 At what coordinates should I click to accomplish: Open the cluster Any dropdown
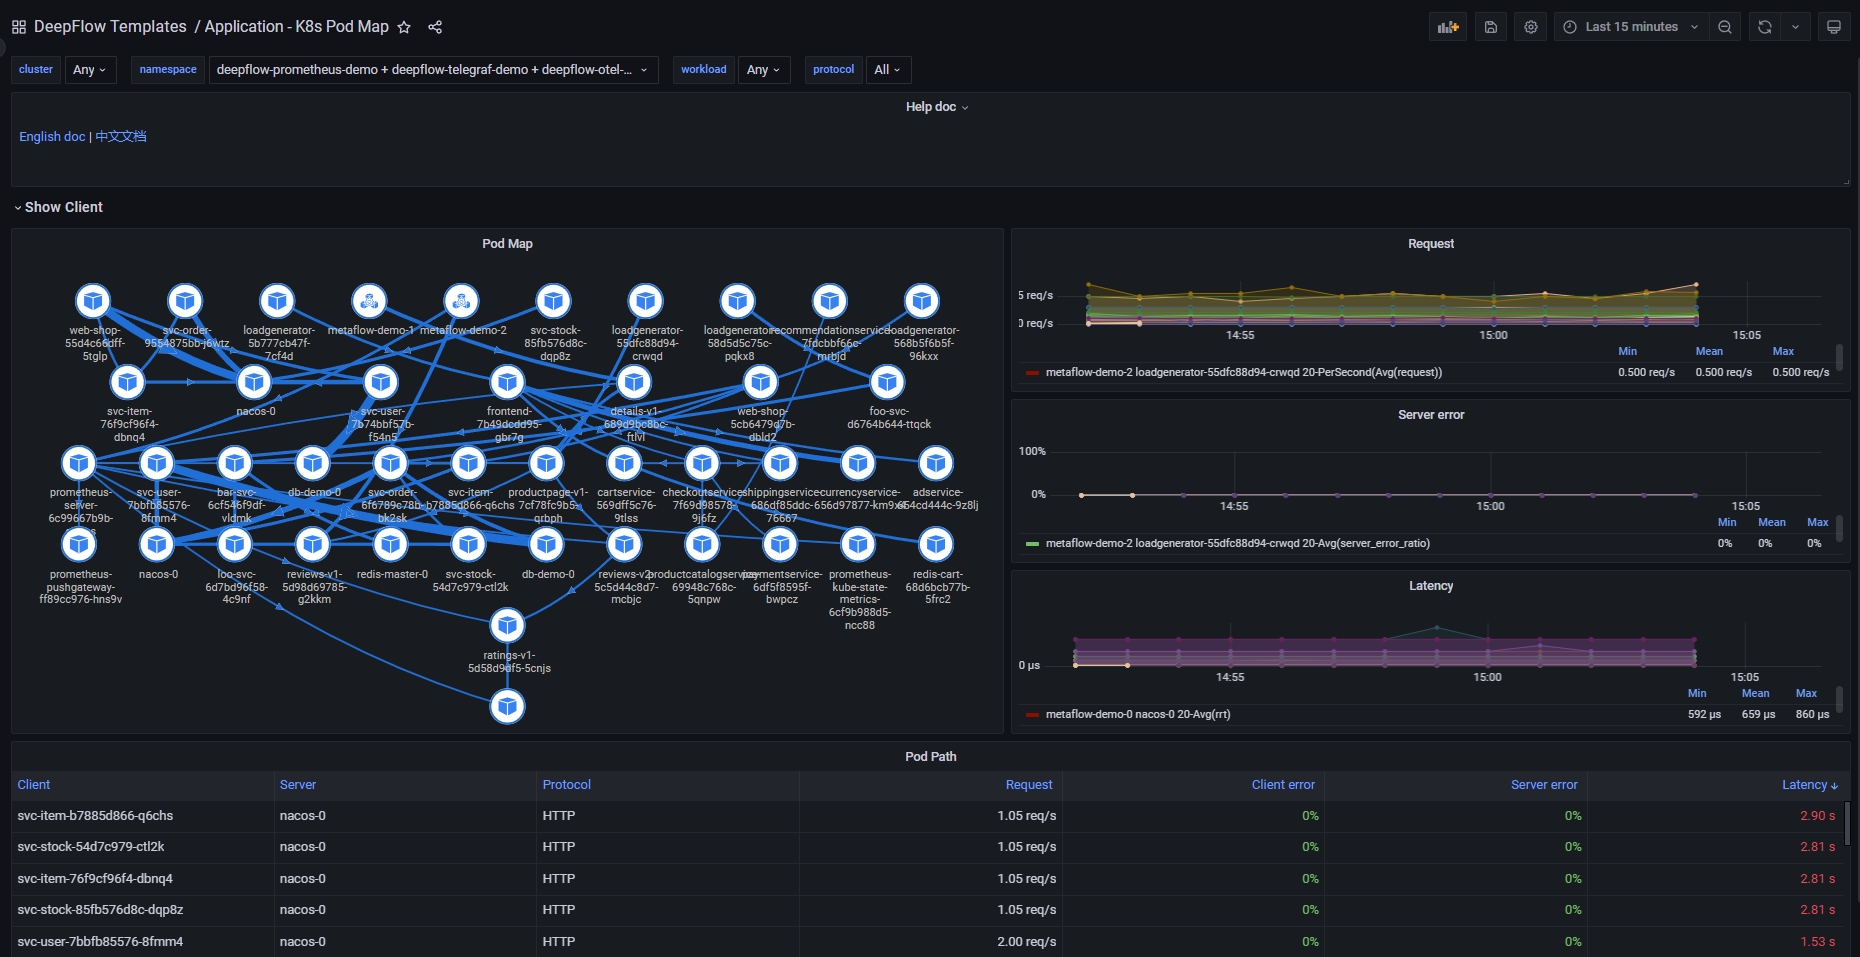pos(90,70)
